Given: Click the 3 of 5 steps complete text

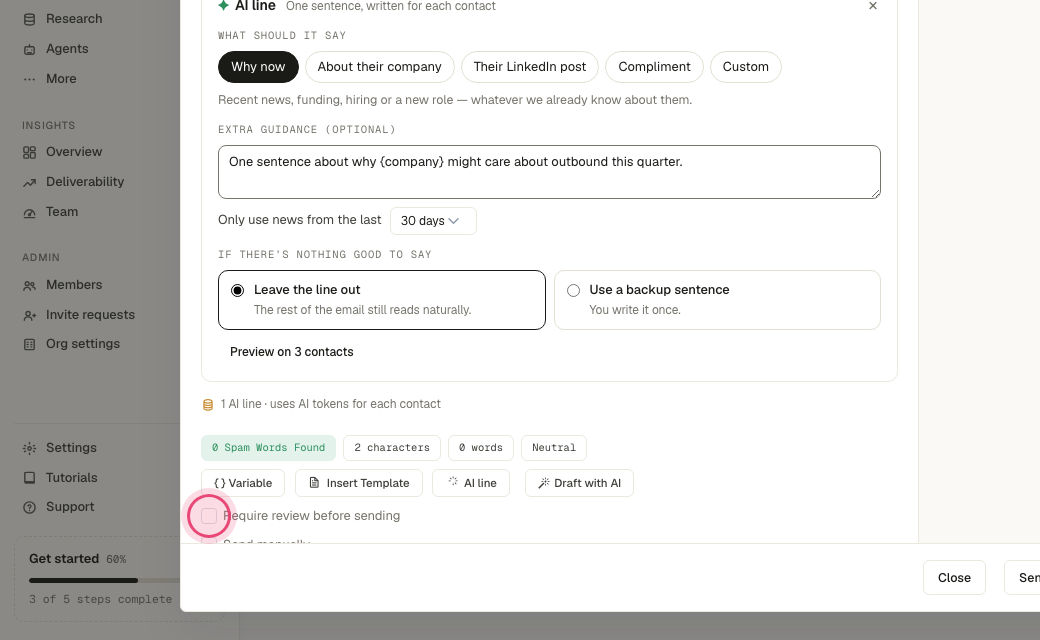Looking at the screenshot, I should (x=100, y=599).
